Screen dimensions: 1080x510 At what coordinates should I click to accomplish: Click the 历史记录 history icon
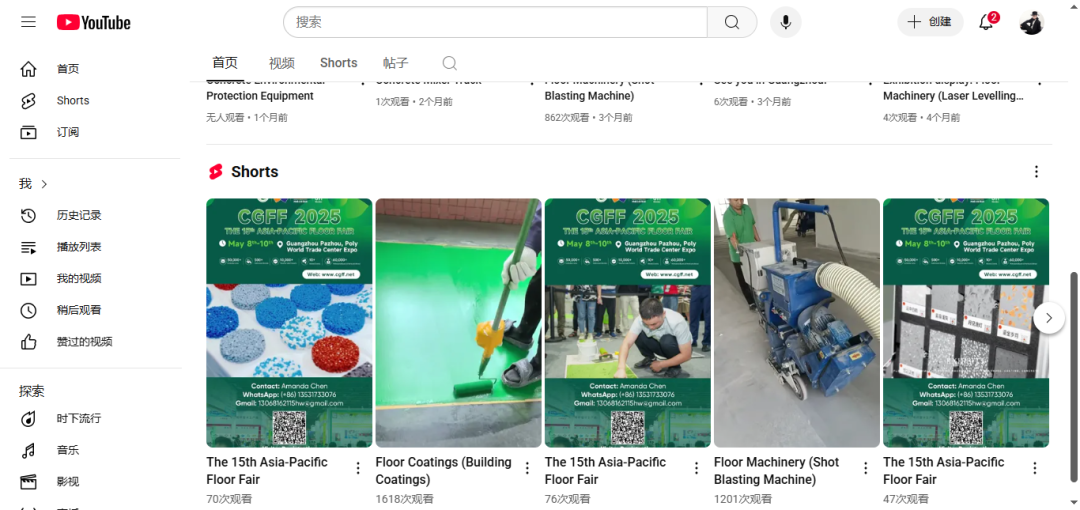(x=28, y=216)
